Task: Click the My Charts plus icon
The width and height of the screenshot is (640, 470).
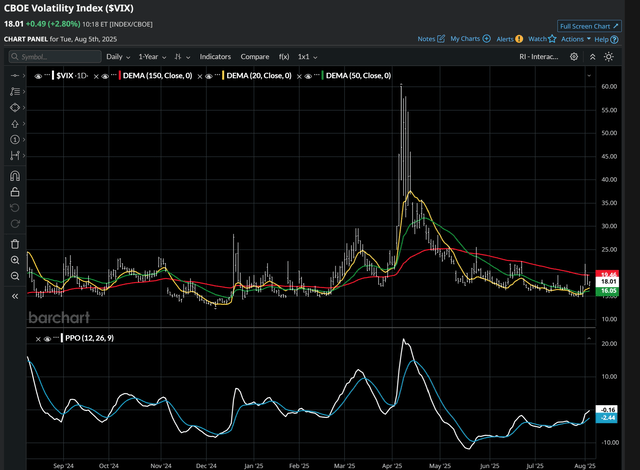Action: click(x=487, y=39)
